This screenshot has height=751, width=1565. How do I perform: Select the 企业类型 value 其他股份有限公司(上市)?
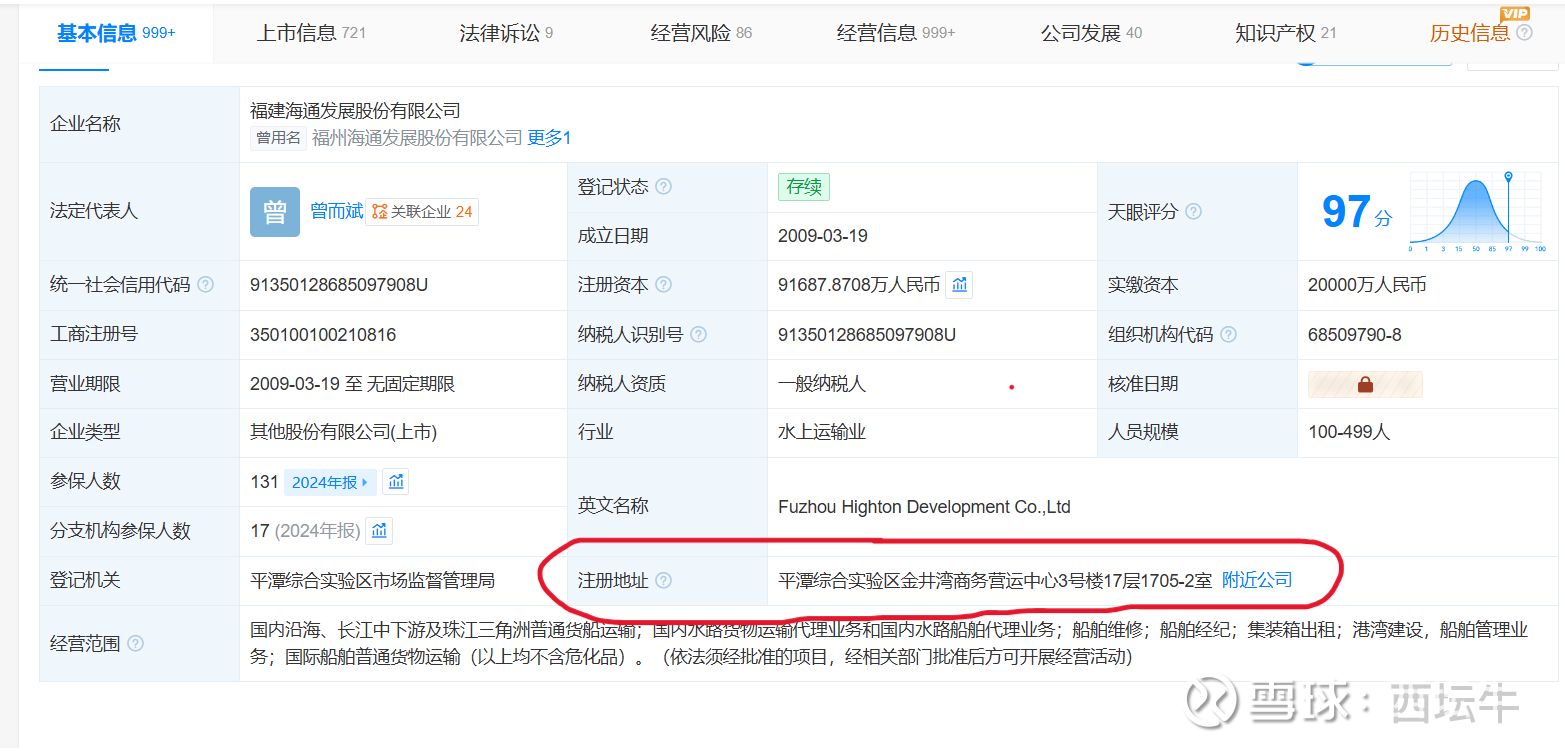pyautogui.click(x=343, y=433)
